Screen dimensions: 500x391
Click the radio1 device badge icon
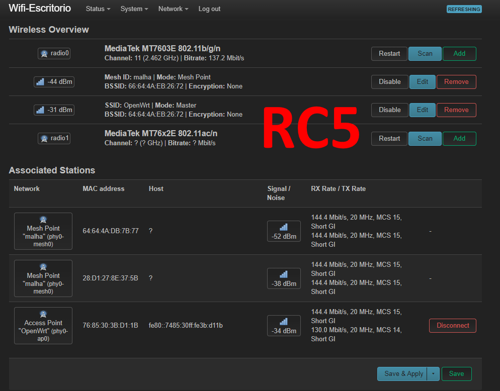pos(54,138)
